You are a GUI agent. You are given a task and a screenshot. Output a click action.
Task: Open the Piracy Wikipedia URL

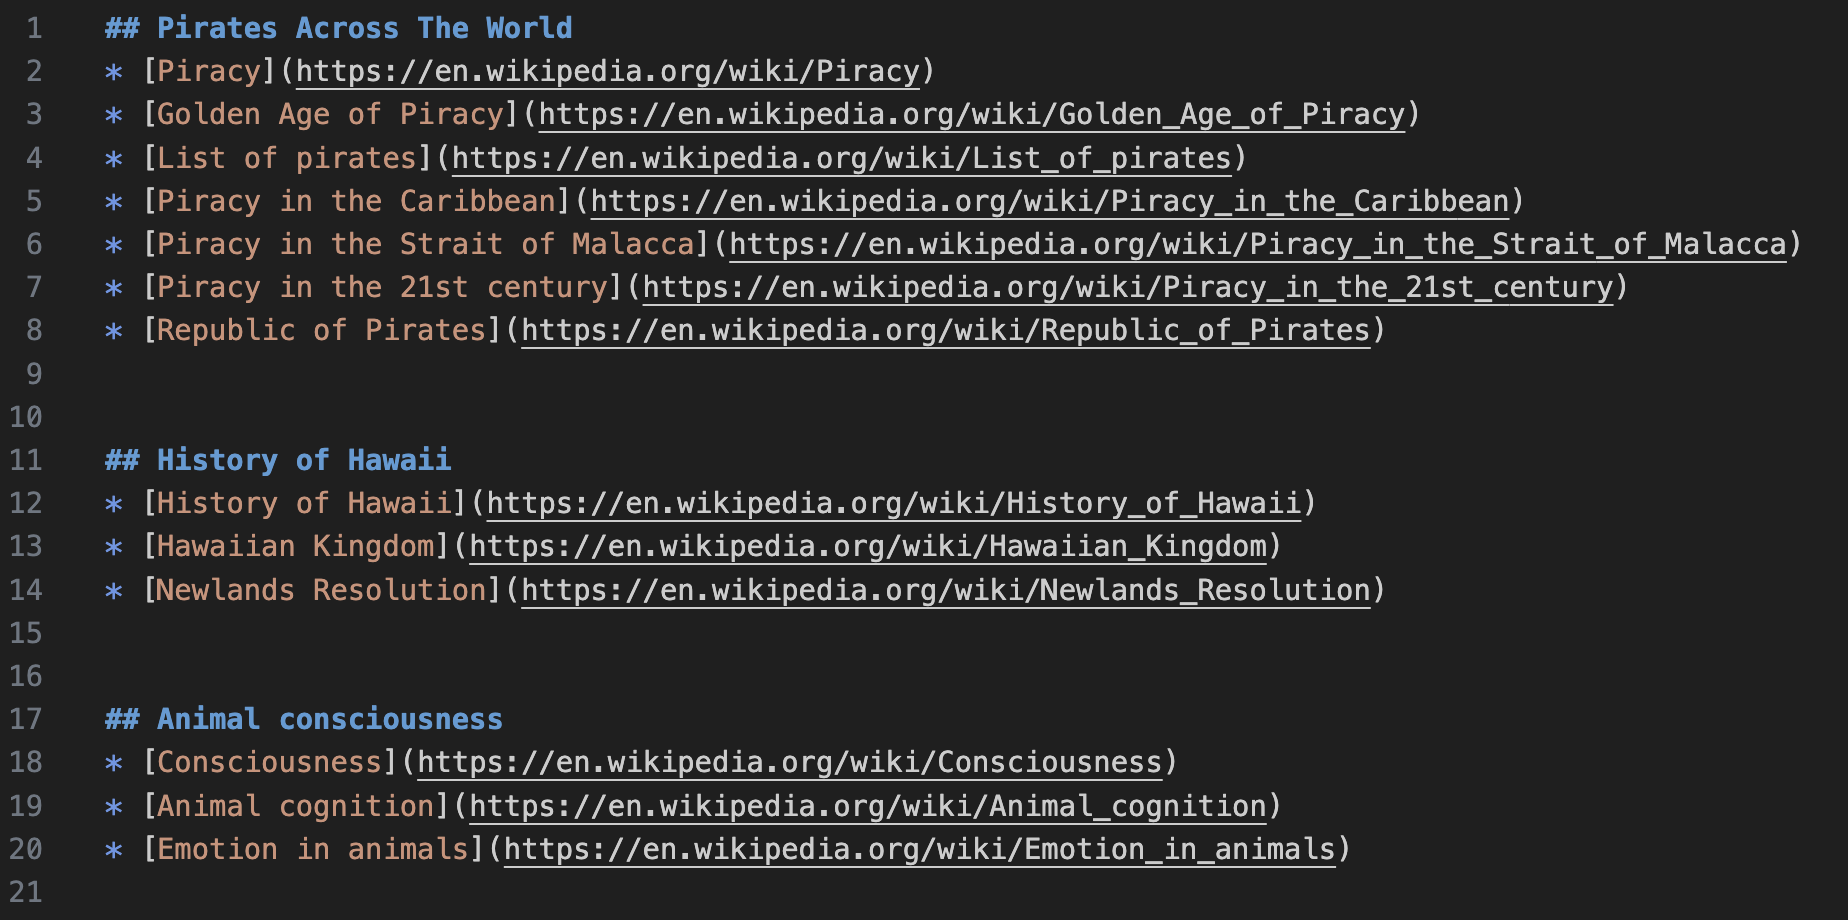click(x=607, y=71)
